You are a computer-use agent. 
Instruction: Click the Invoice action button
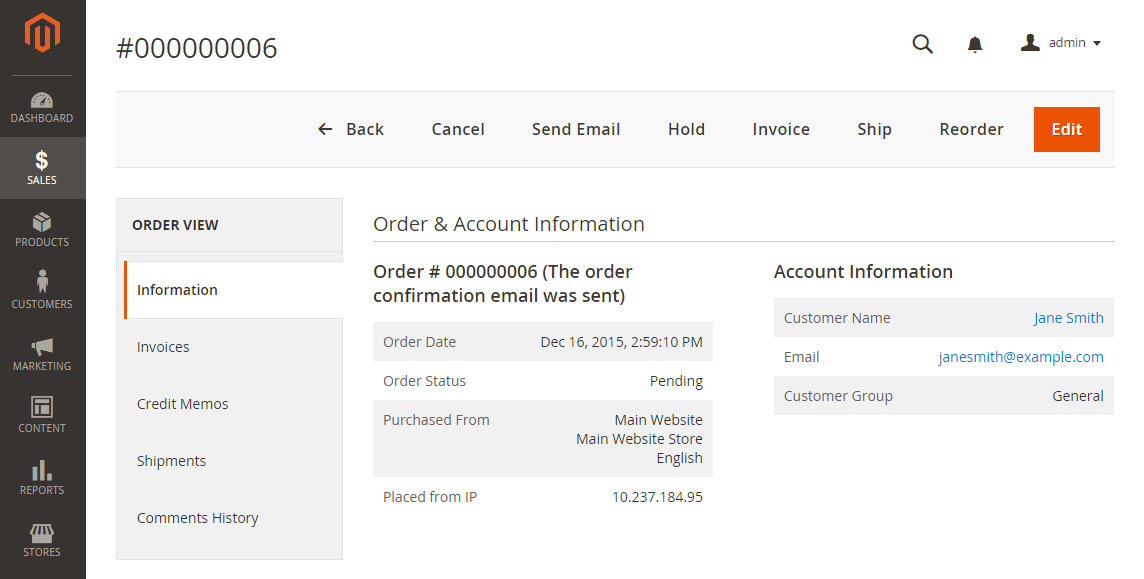[x=781, y=129]
